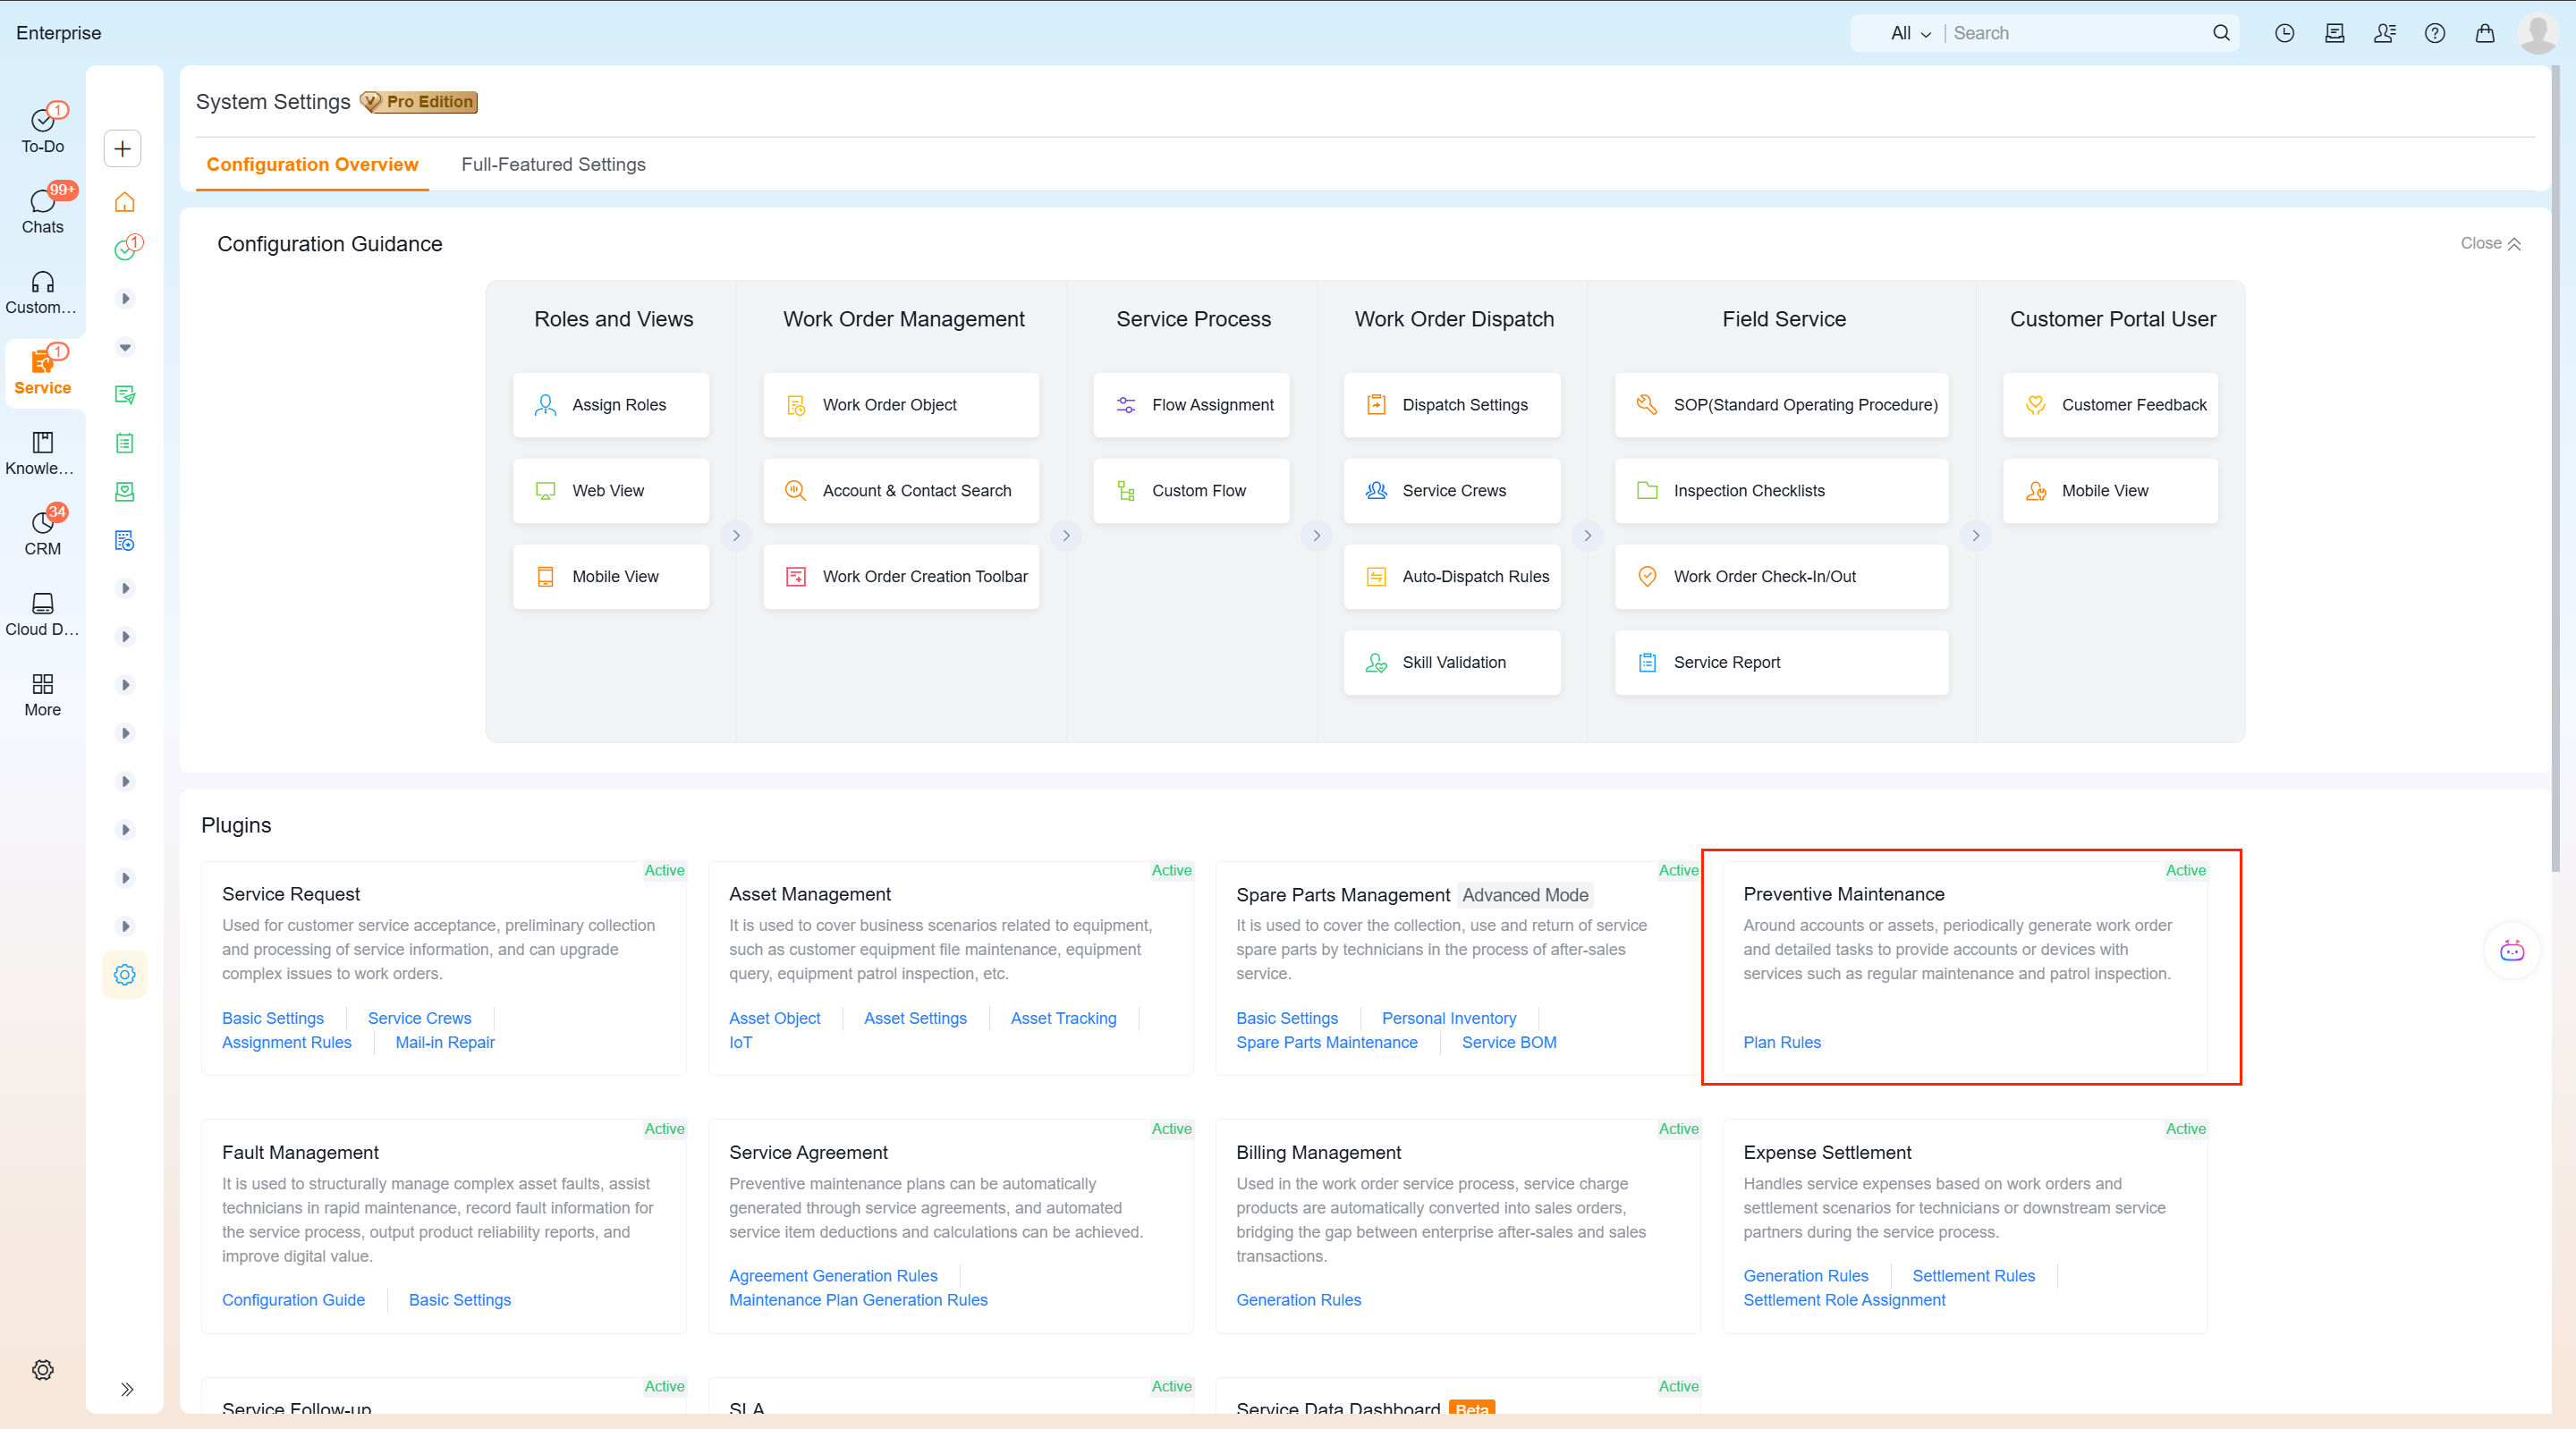Open the Service BOM link
Image resolution: width=2576 pixels, height=1429 pixels.
(1508, 1042)
